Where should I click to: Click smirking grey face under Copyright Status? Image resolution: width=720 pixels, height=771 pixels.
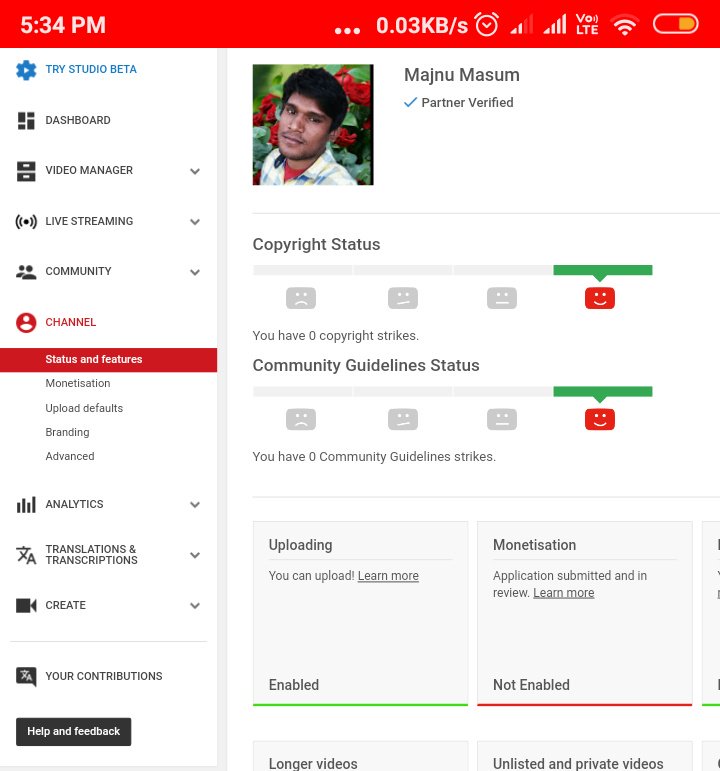click(x=403, y=298)
